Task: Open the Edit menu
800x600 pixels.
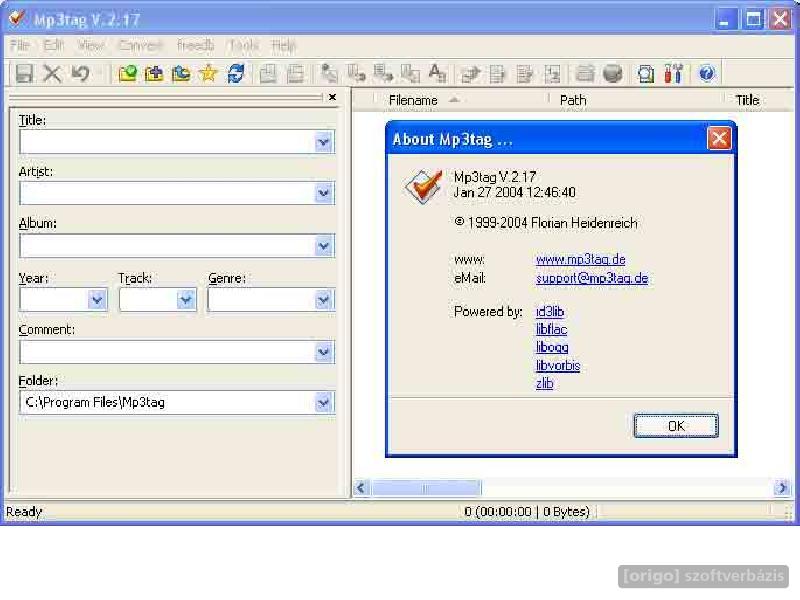Action: pyautogui.click(x=54, y=45)
